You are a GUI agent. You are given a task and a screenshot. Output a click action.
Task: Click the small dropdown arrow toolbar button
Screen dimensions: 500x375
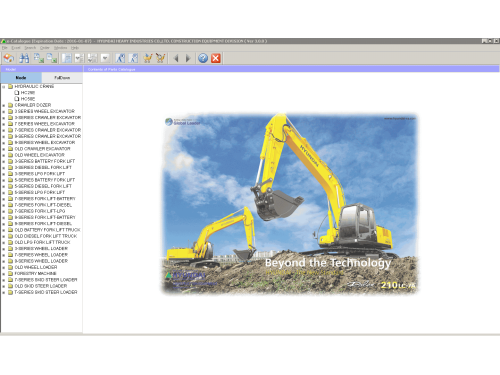[x=105, y=58]
